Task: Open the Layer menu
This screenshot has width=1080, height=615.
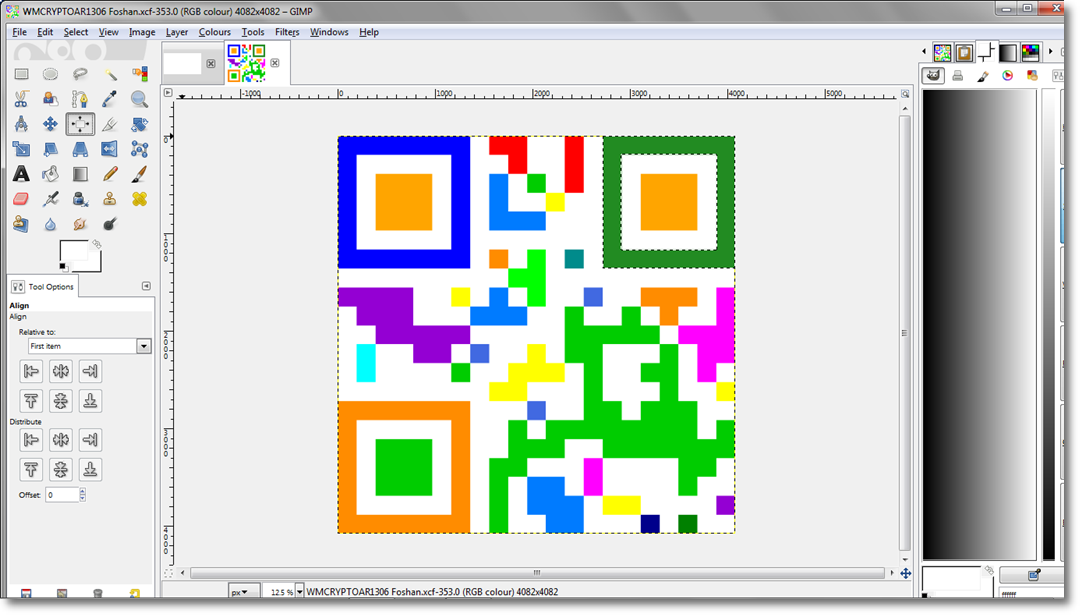Action: [x=176, y=32]
